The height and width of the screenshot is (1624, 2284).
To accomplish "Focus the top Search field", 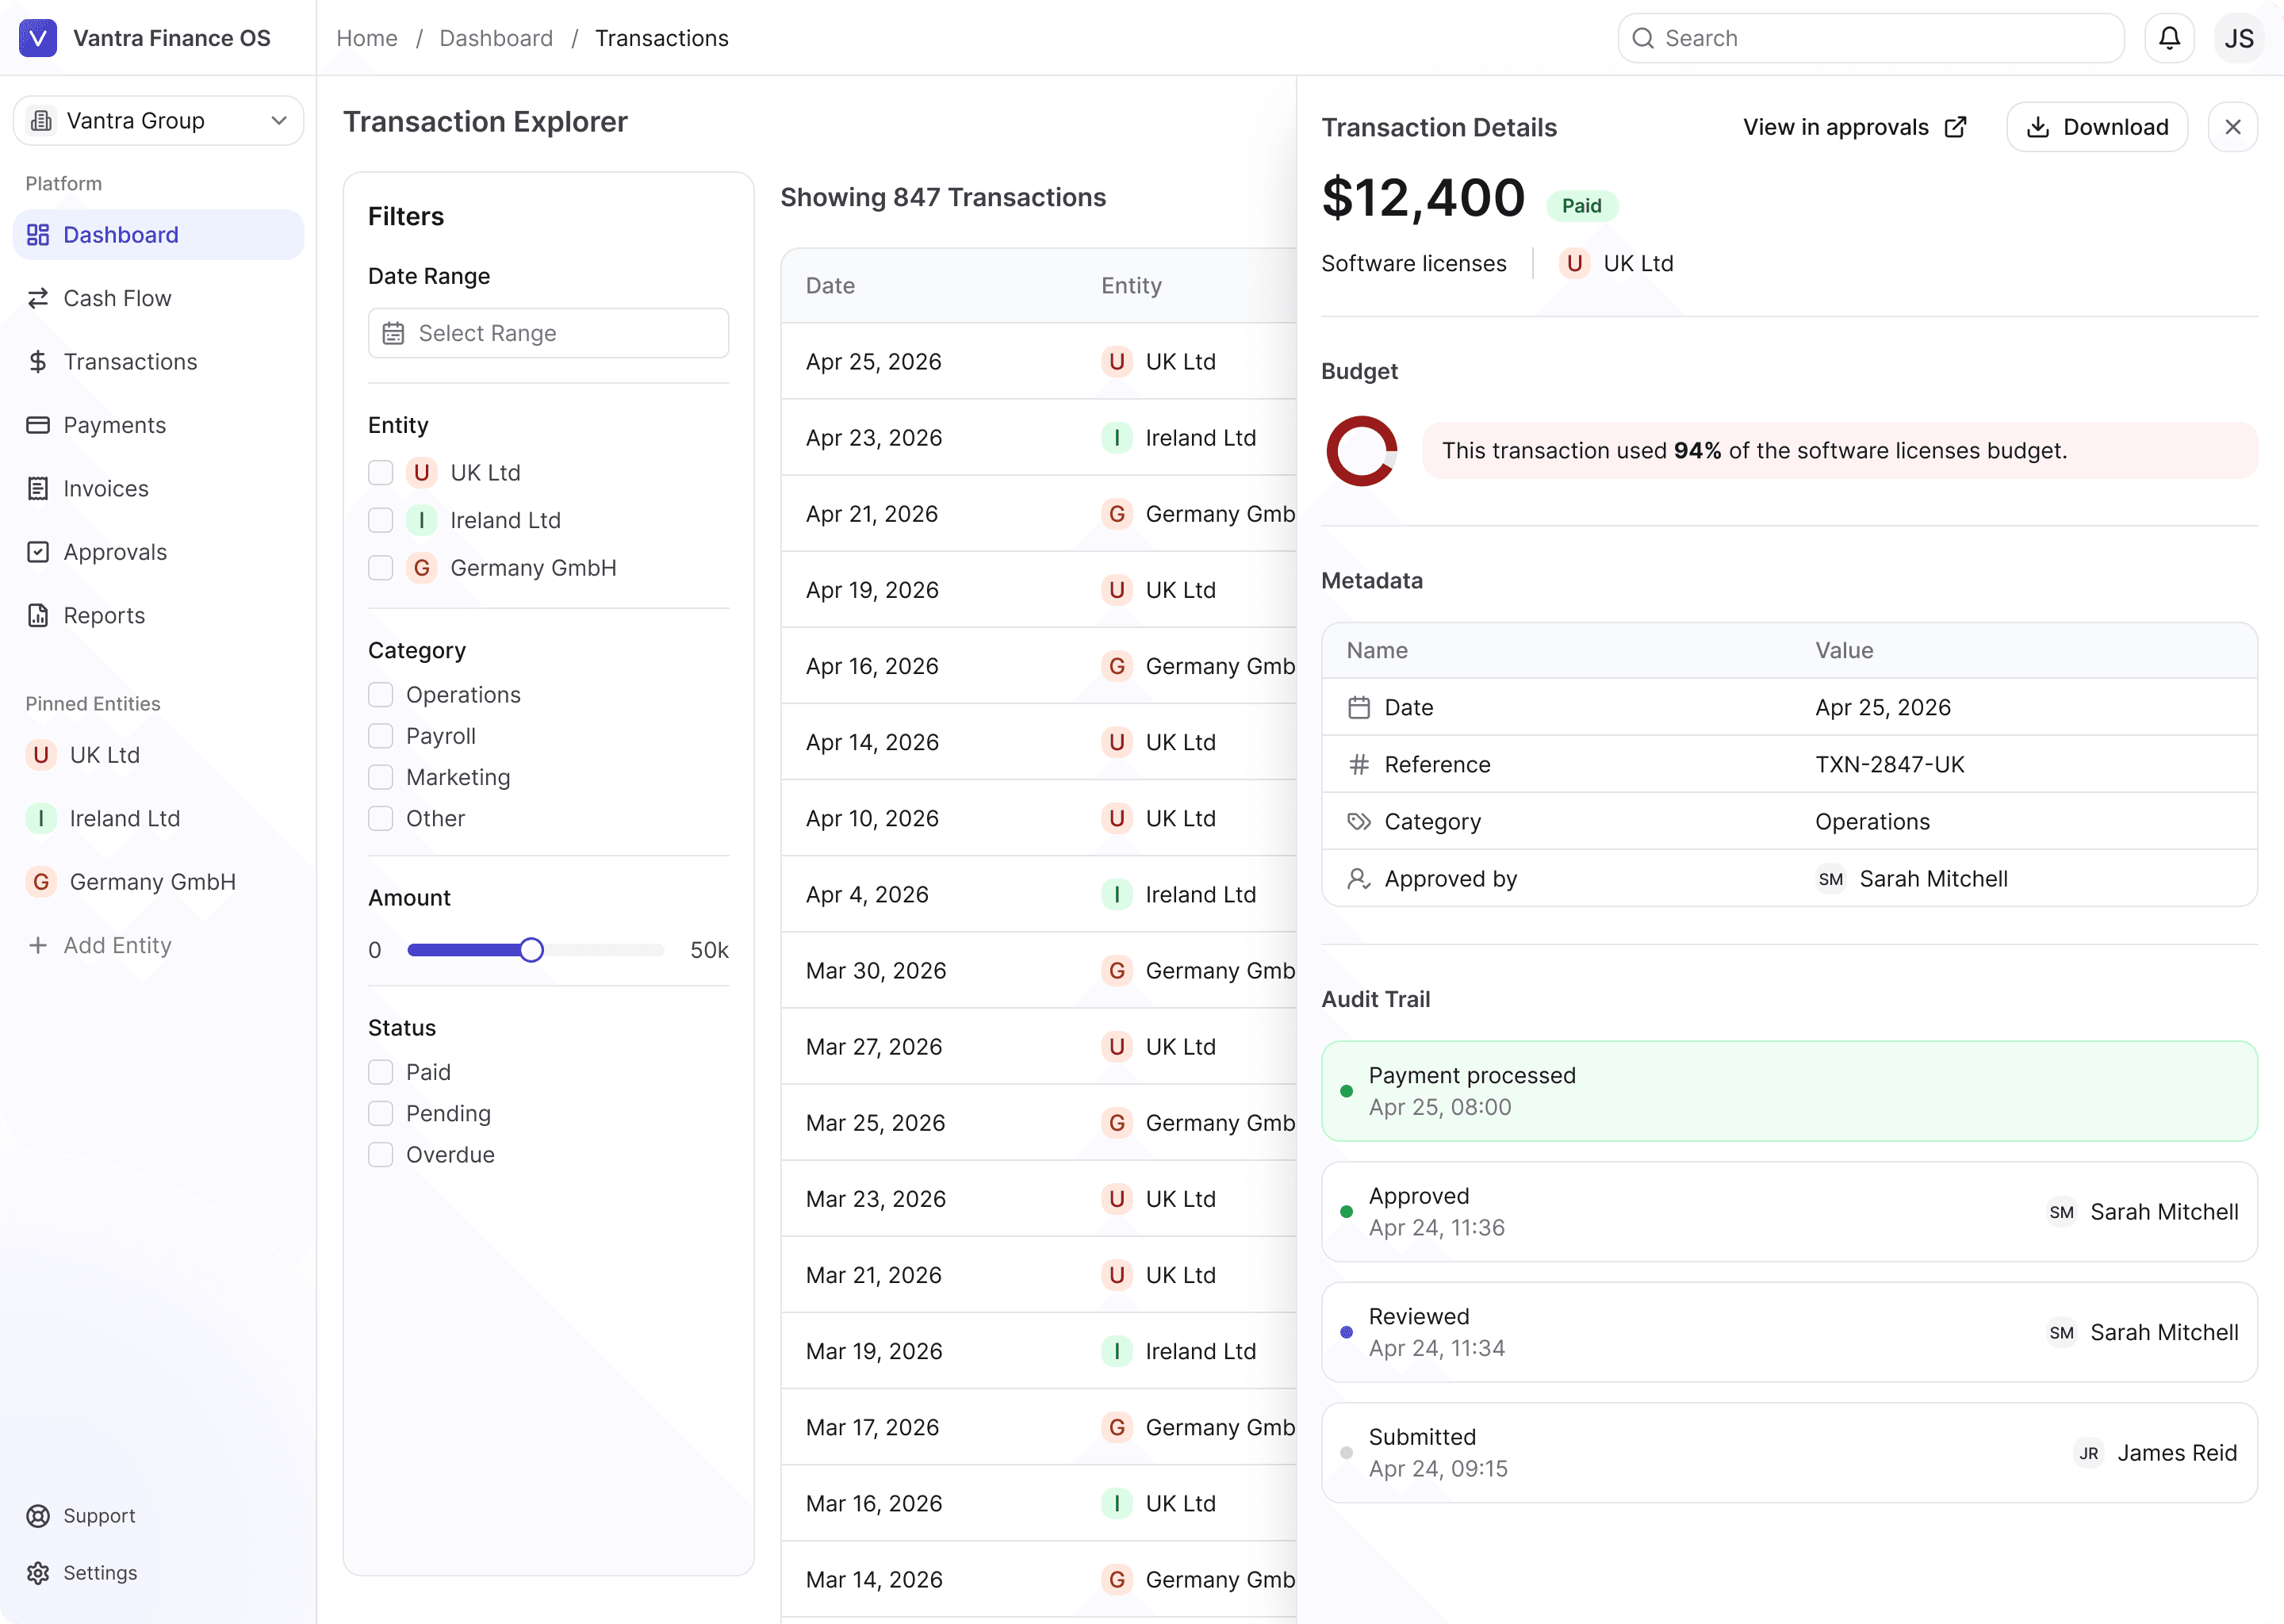I will point(1870,38).
